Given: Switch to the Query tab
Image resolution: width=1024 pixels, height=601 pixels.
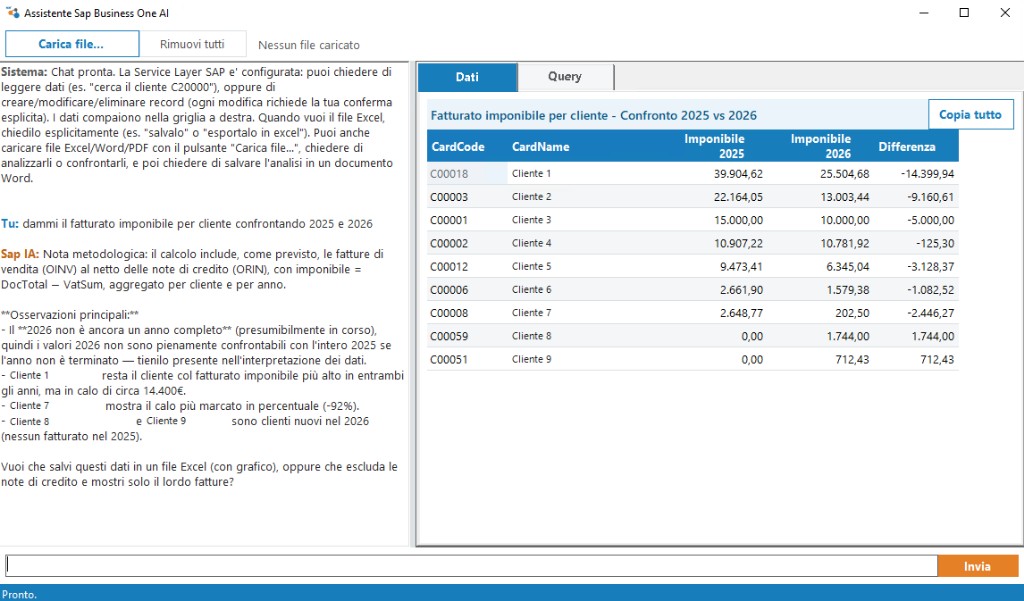Looking at the screenshot, I should point(565,76).
